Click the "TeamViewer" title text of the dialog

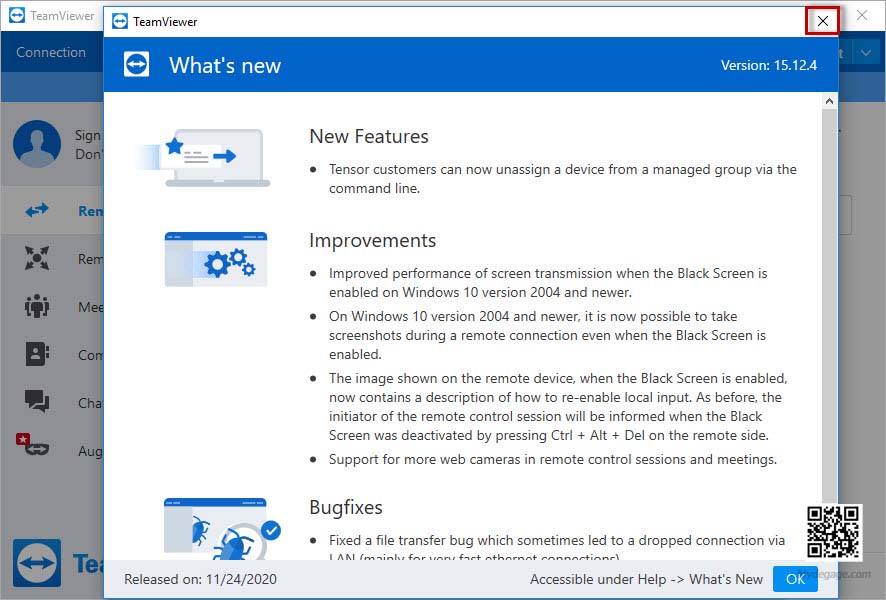pyautogui.click(x=165, y=21)
